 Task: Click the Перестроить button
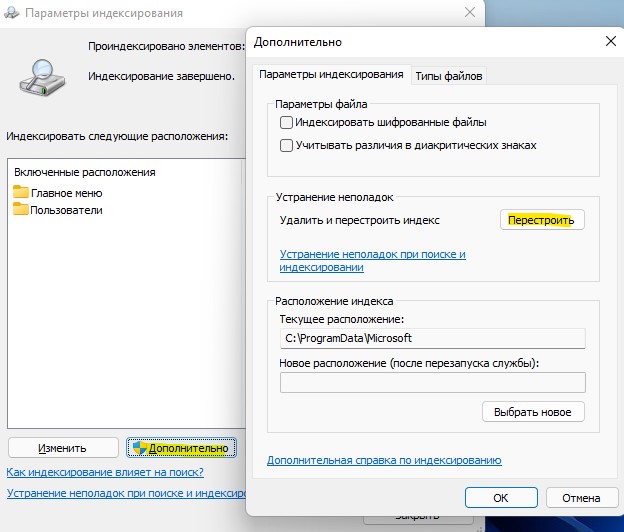pyautogui.click(x=542, y=220)
